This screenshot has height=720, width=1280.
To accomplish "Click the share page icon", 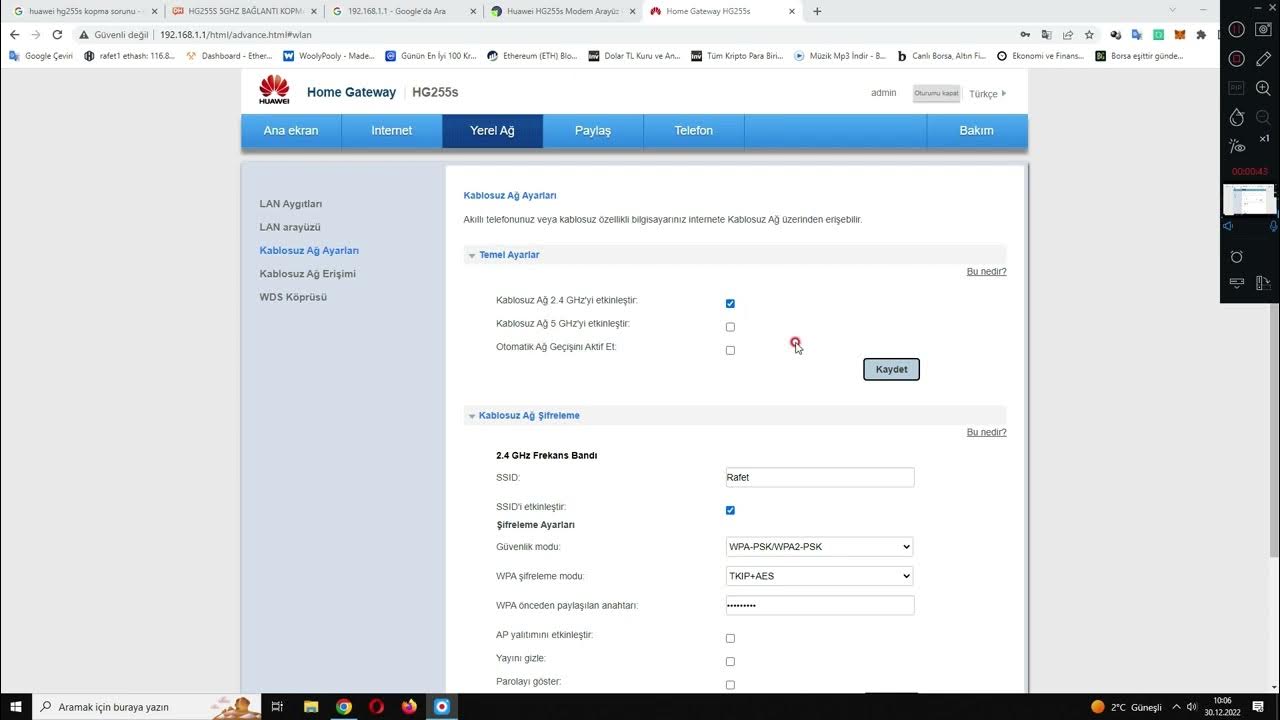I will [x=1068, y=34].
